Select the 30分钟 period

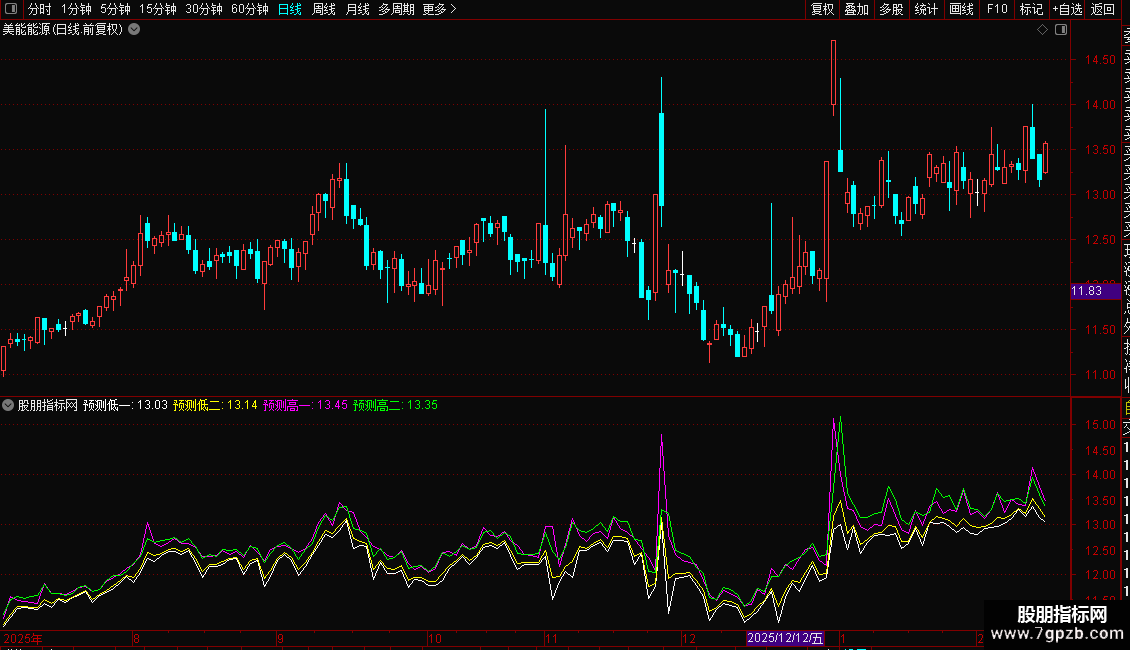click(204, 9)
